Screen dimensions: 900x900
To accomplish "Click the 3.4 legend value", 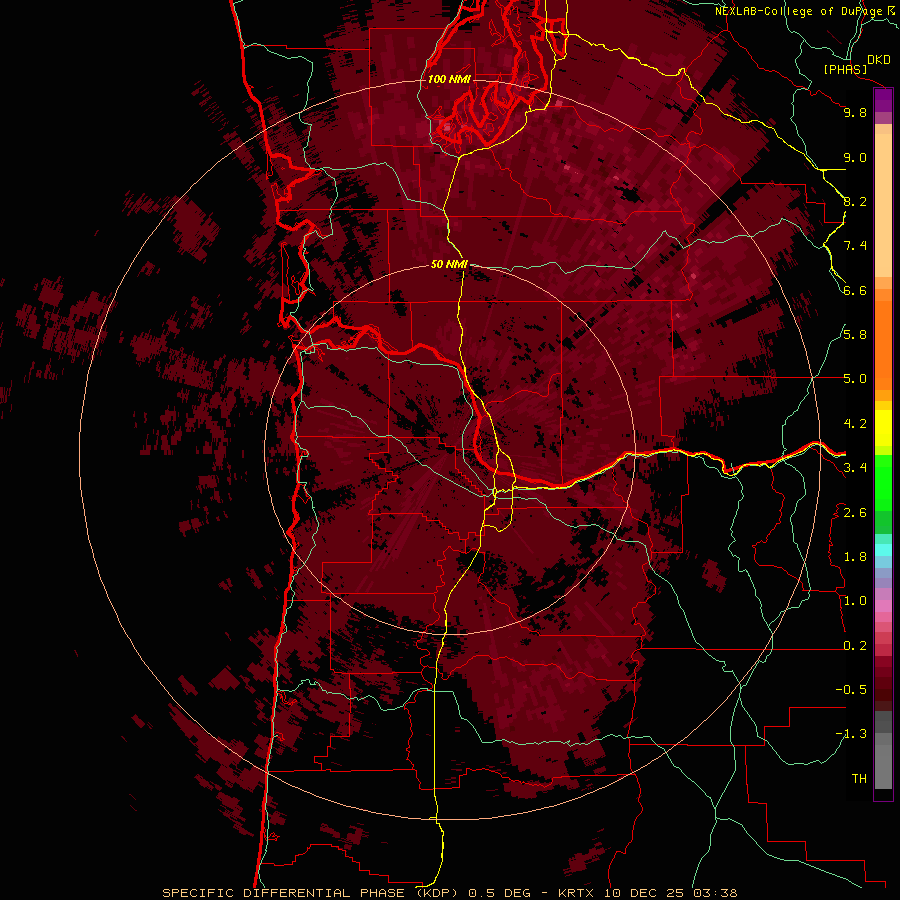I will tap(855, 468).
